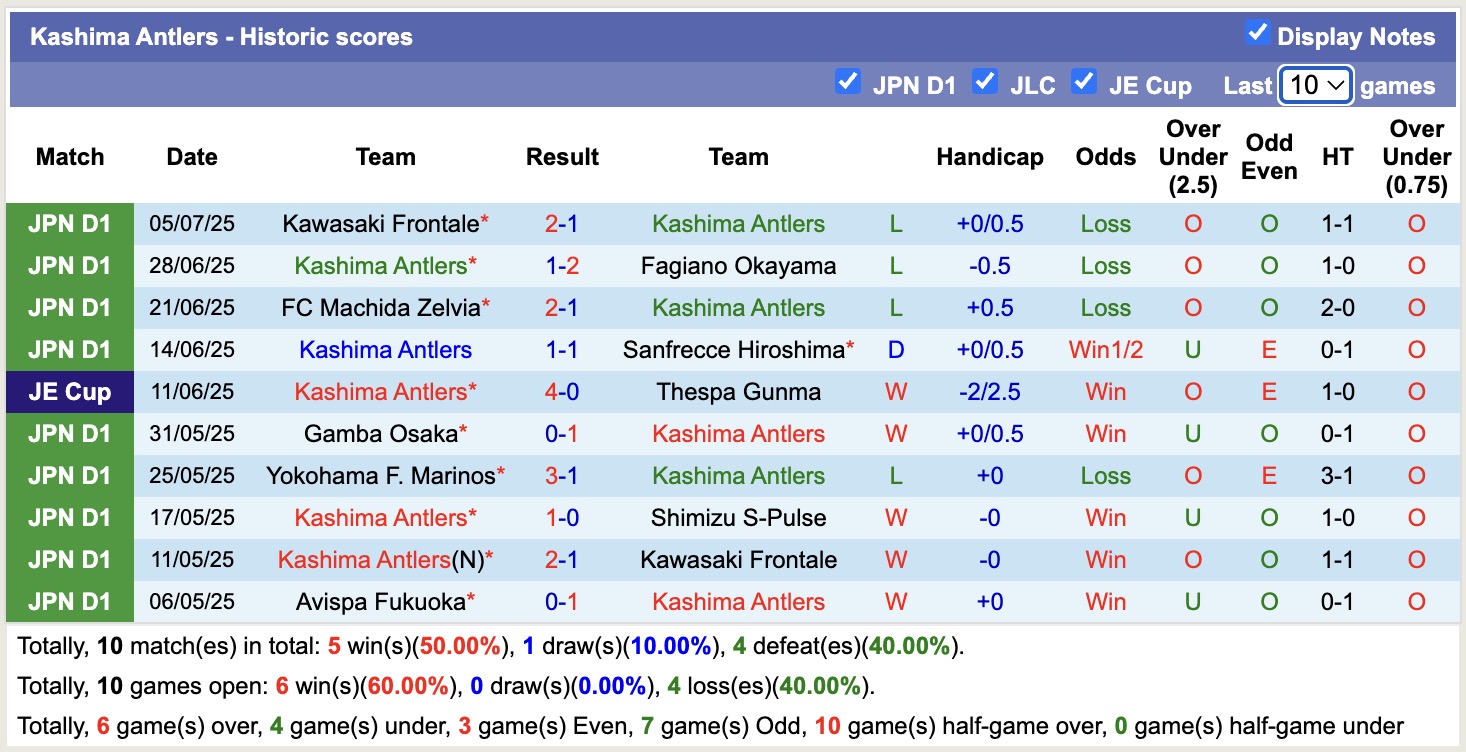Screen dimensions: 1466x752
Task: Open the games count dropdown showing 10
Action: (x=1315, y=86)
